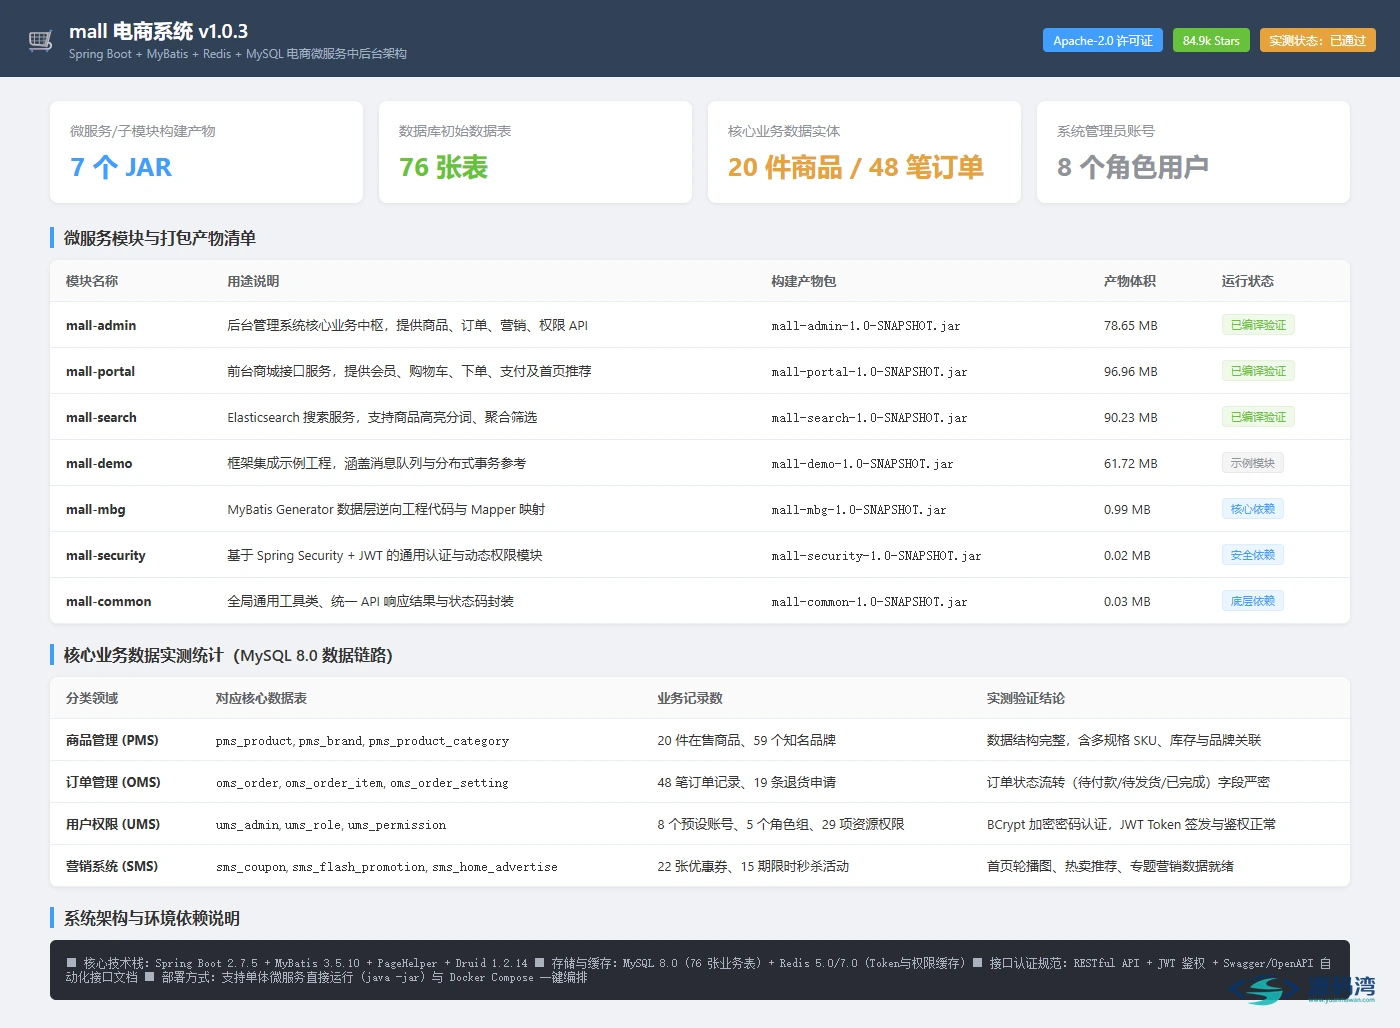The height and width of the screenshot is (1028, 1400).
Task: Click the 84.9k Stars badge
Action: (1211, 40)
